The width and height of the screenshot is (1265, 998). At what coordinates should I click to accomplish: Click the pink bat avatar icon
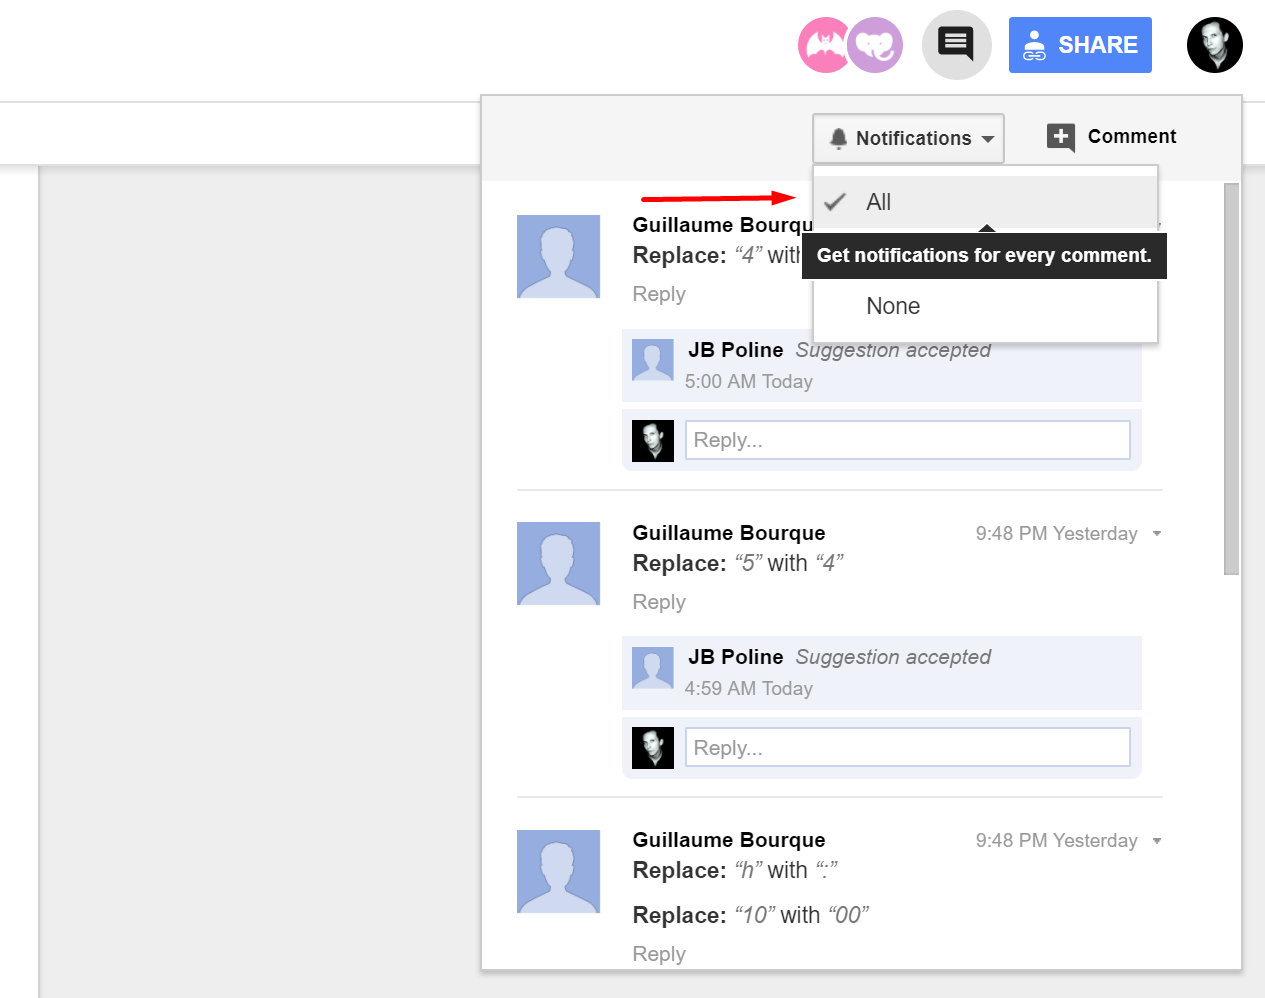(x=824, y=45)
